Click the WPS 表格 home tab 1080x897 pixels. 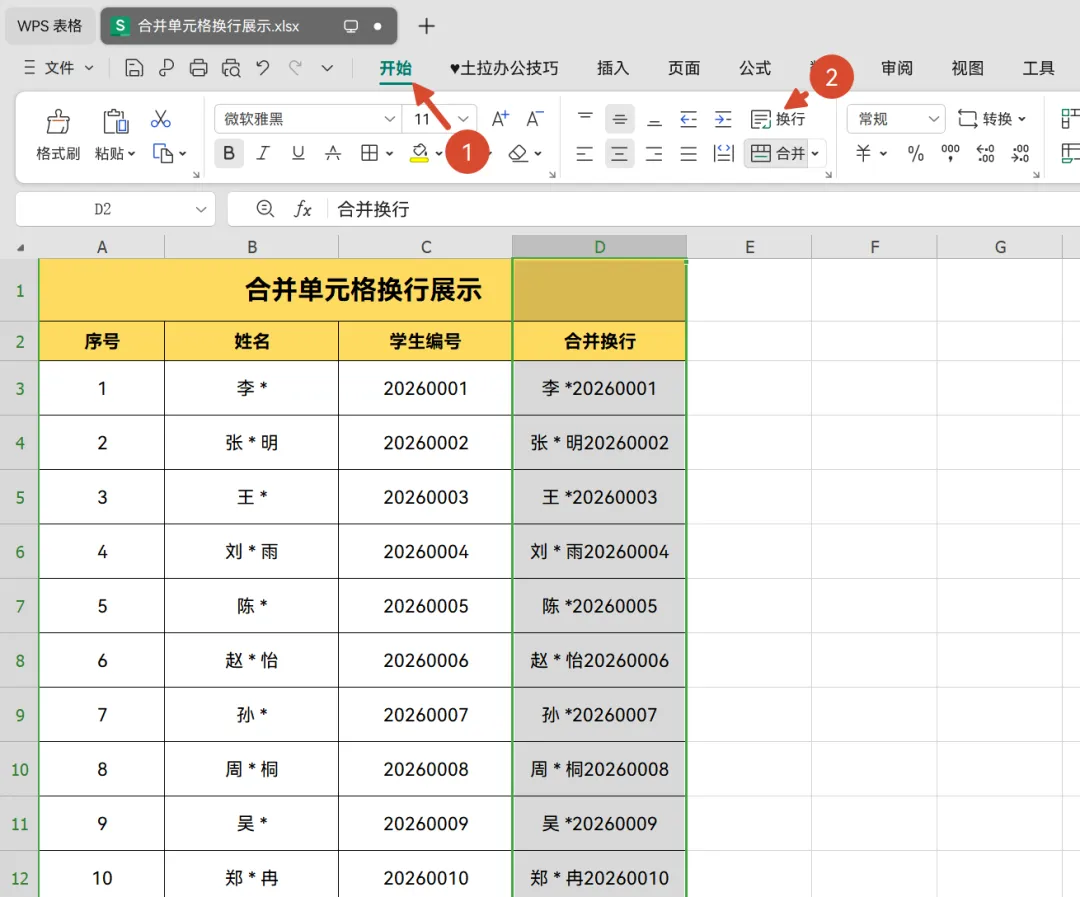tap(50, 26)
